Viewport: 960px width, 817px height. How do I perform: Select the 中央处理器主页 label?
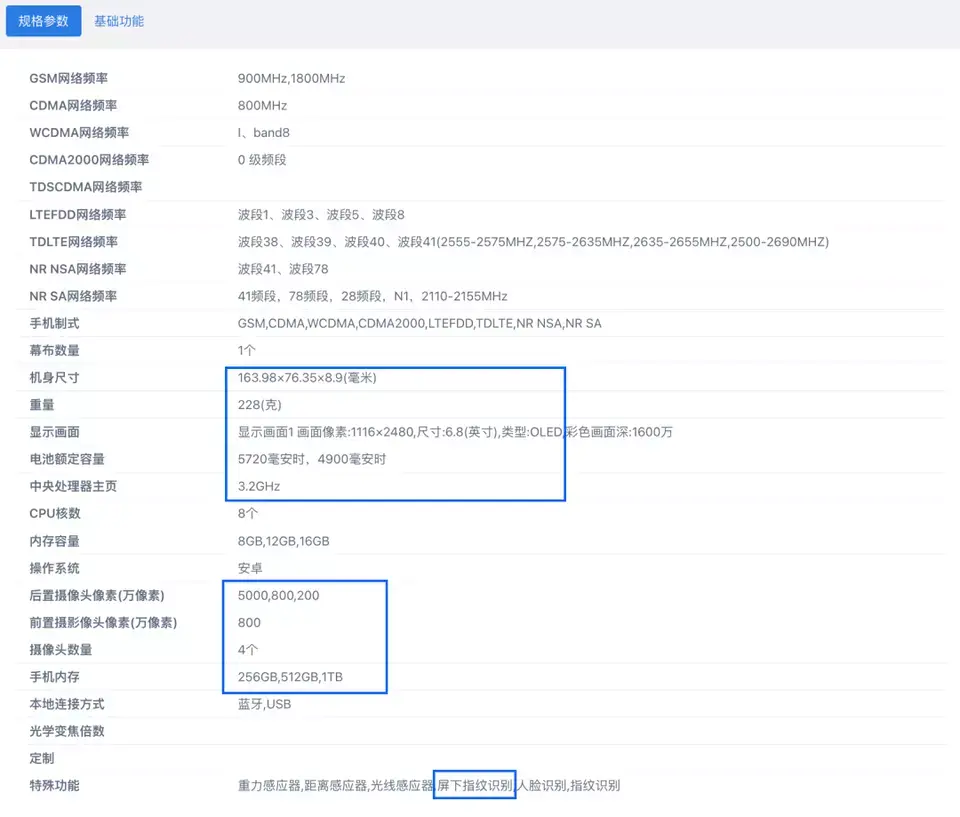click(73, 486)
